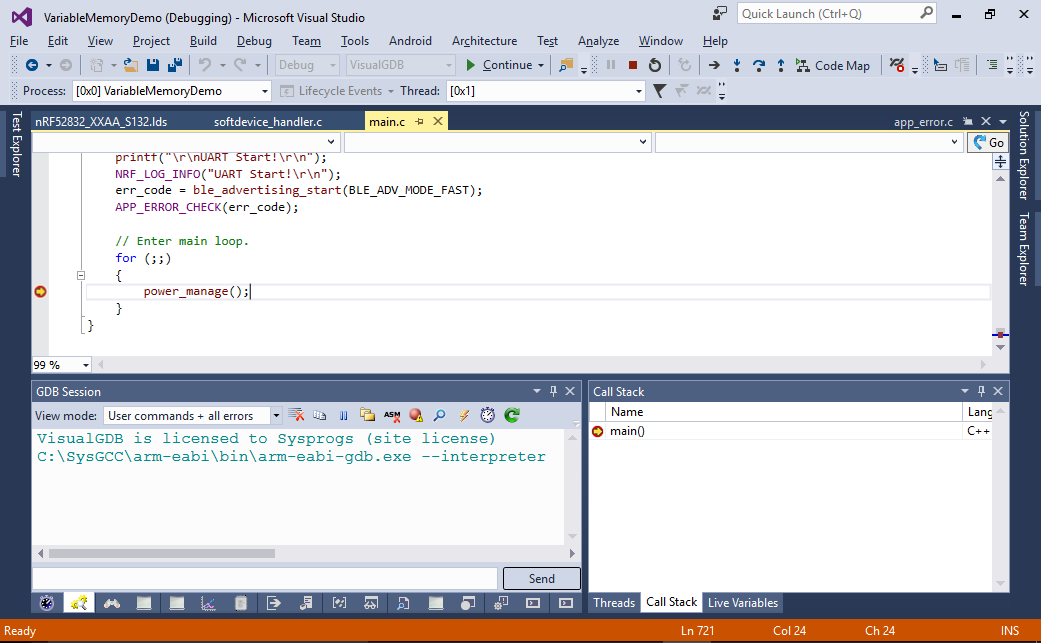Clear GDB Session log icon
The image size is (1041, 643).
pos(297,415)
